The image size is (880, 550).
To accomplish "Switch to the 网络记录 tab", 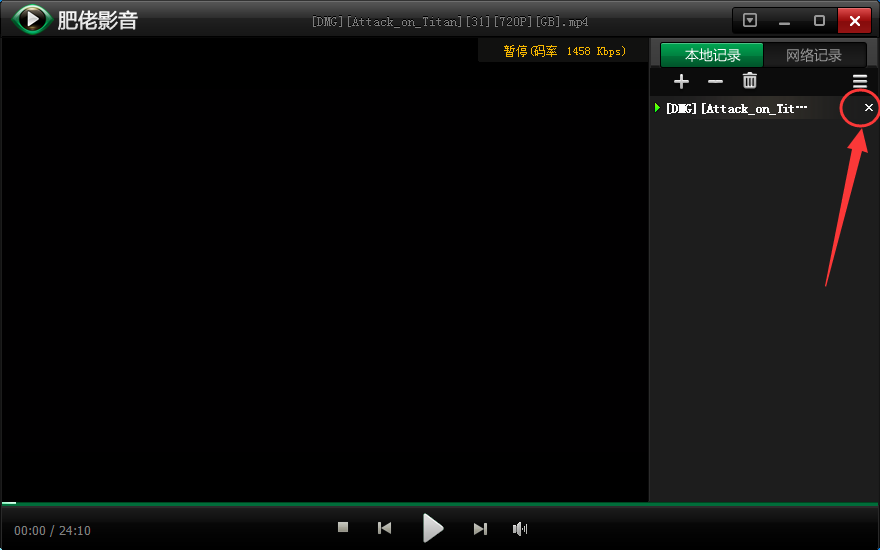I will point(814,55).
